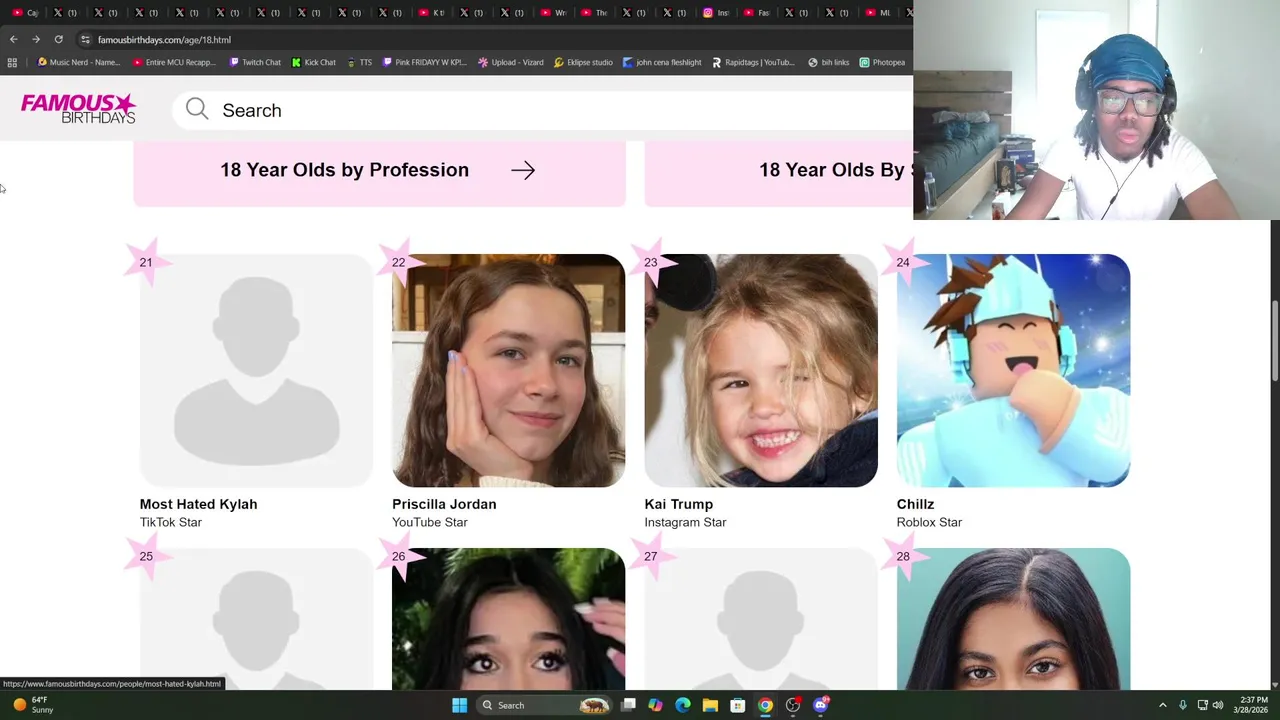Switch to the YouTube tab labeled The
This screenshot has height=720, width=1280.
pos(593,13)
